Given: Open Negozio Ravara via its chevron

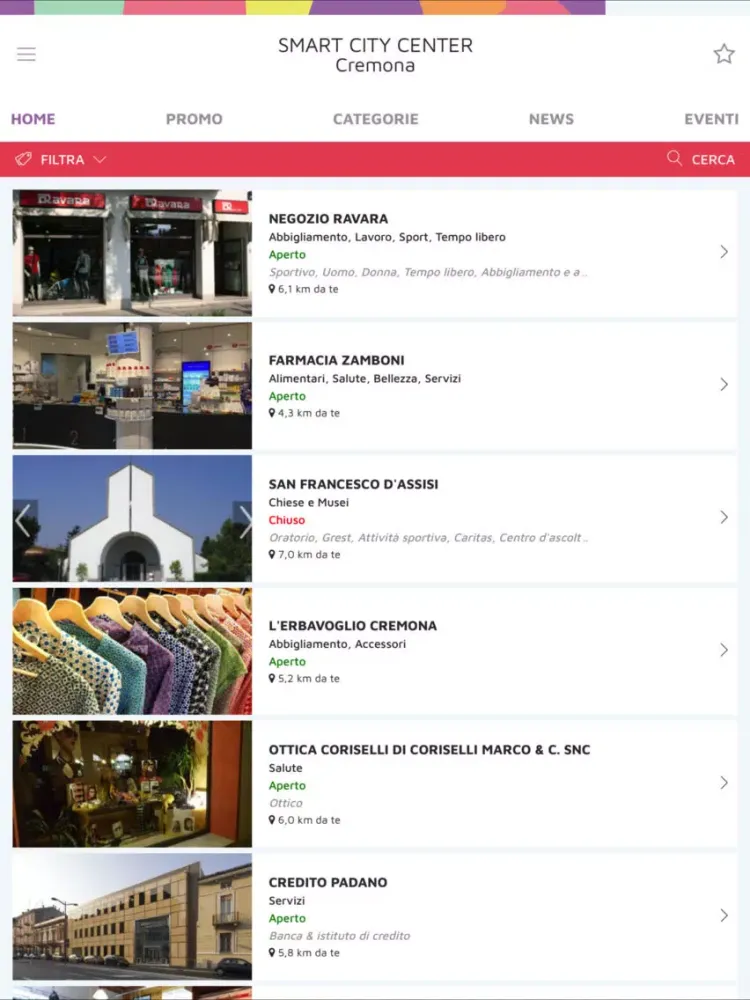Looking at the screenshot, I should (724, 252).
